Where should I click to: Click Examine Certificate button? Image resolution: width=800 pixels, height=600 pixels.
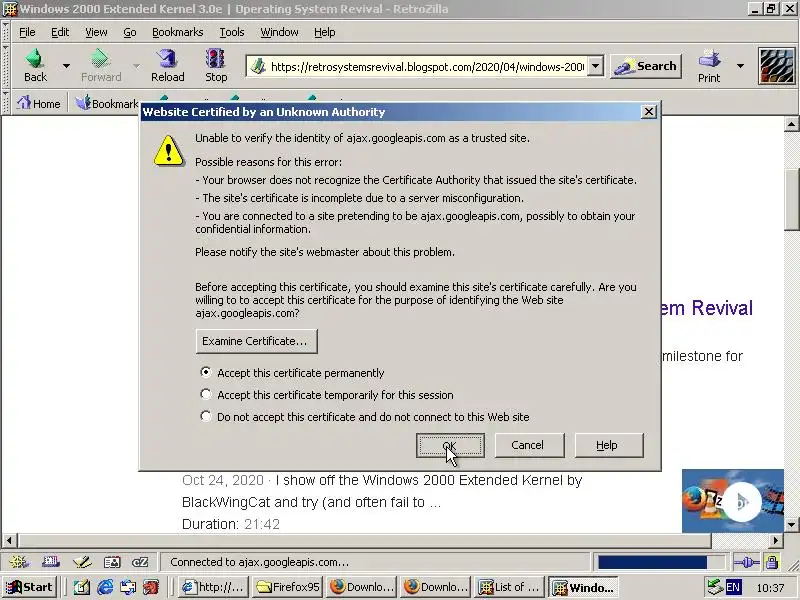tap(256, 341)
